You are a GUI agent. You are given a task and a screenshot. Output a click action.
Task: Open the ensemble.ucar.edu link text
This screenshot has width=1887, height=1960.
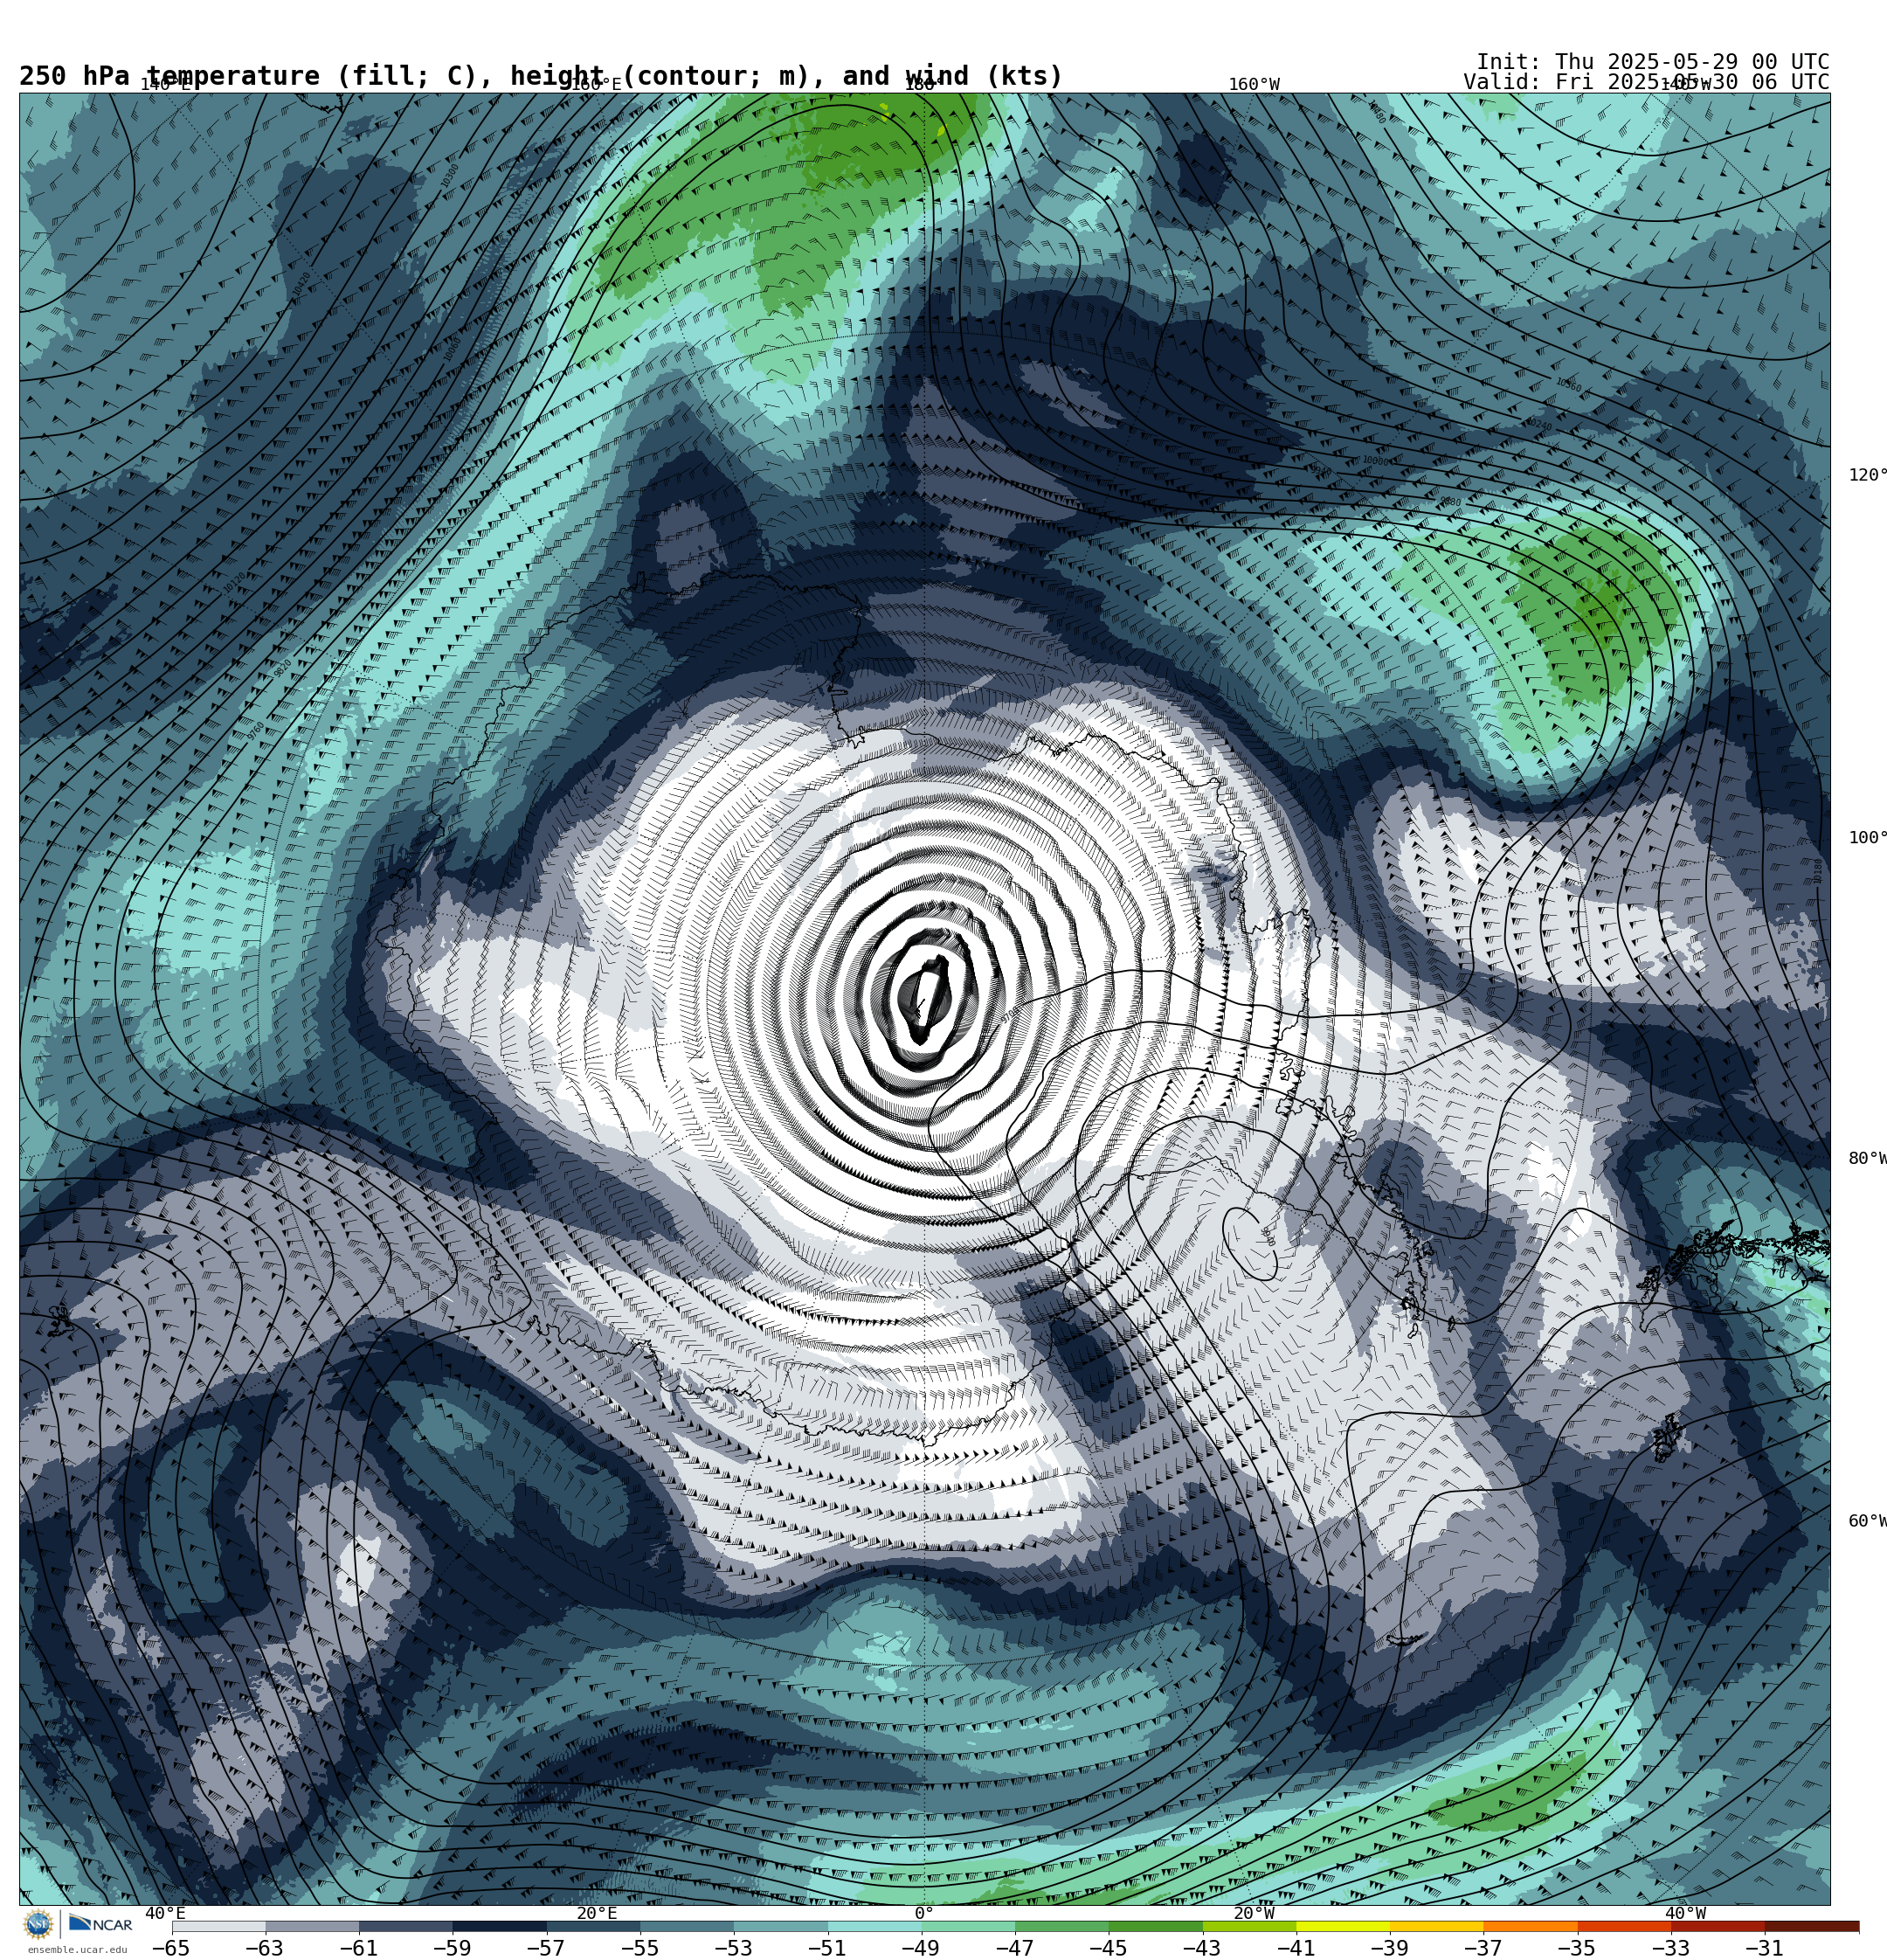pos(77,1949)
